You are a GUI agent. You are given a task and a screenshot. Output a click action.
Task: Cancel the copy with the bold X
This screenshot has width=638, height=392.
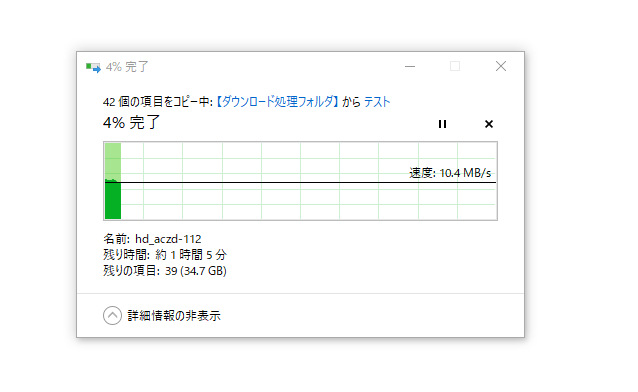click(489, 124)
